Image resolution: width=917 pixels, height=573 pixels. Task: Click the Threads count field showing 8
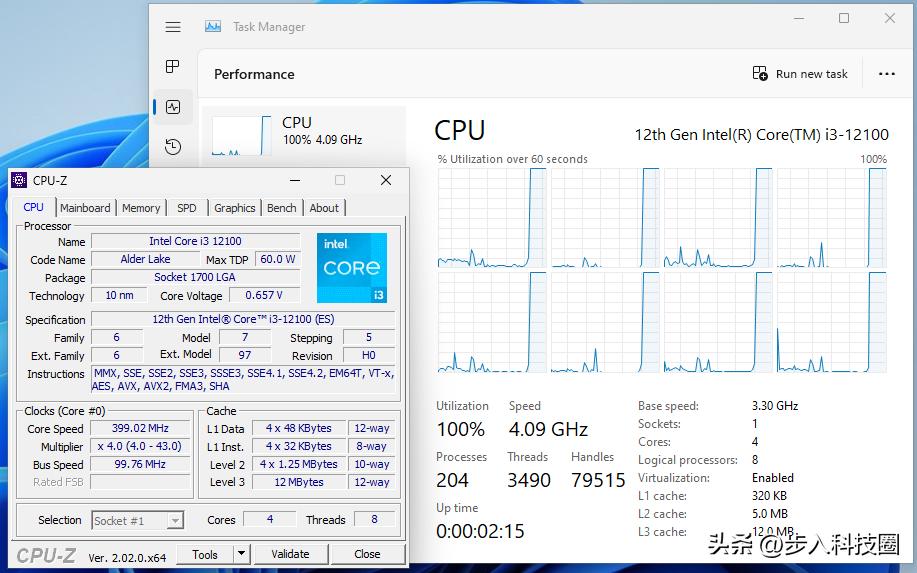click(374, 519)
